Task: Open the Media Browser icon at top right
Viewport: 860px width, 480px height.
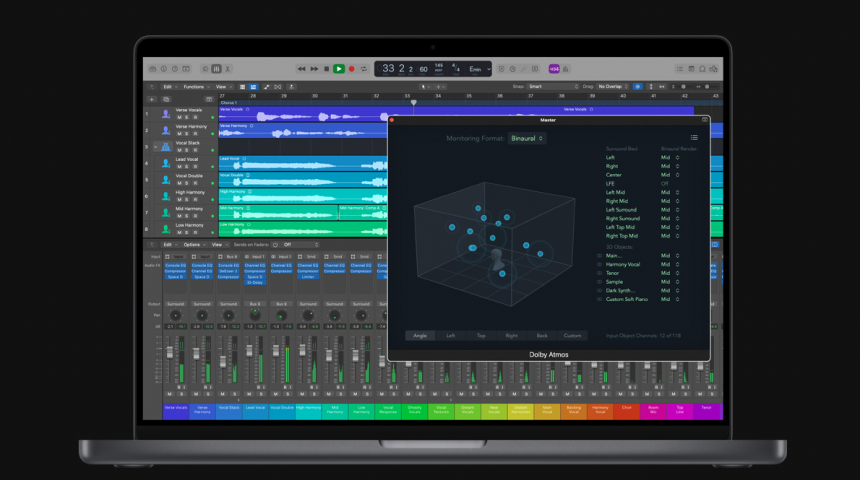Action: 714,69
